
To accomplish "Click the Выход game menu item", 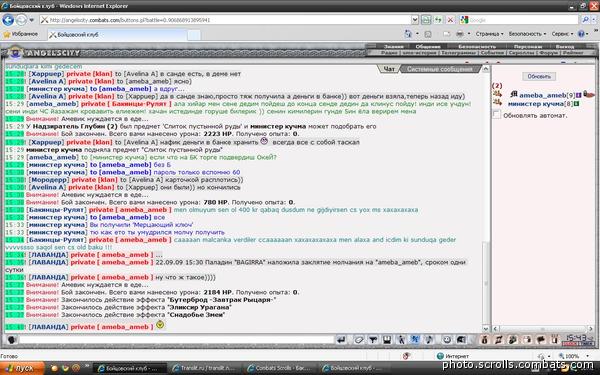I will coord(565,47).
